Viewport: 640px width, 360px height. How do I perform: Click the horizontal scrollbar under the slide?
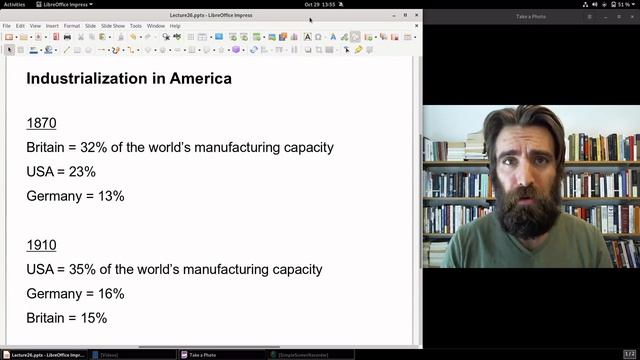[209, 347]
